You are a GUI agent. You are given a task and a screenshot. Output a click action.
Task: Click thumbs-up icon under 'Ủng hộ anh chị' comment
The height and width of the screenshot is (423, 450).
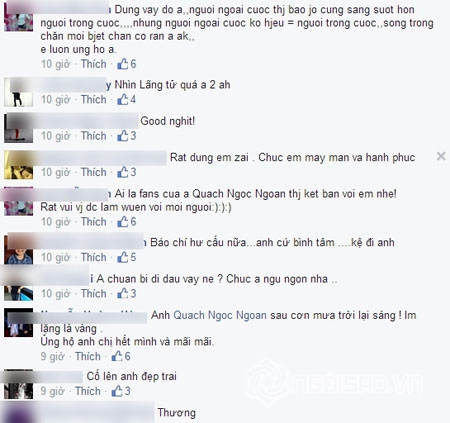[117, 356]
